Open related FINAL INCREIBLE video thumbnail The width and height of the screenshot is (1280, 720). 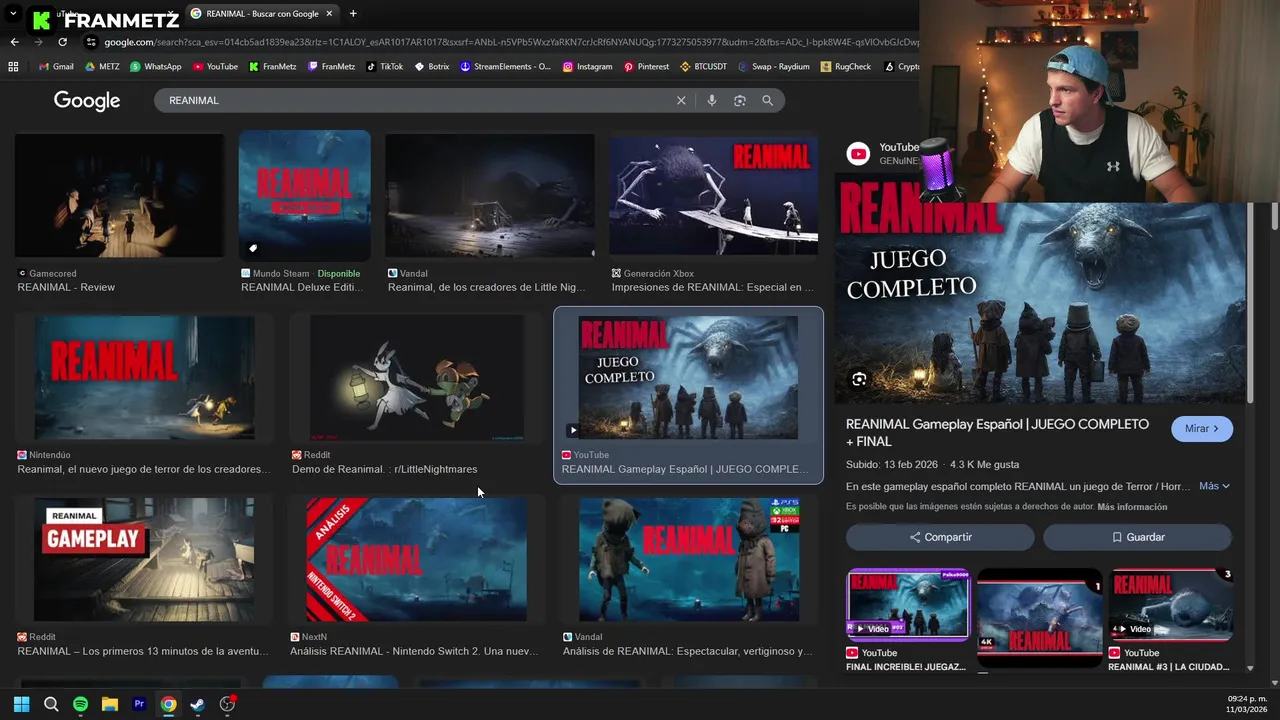908,604
